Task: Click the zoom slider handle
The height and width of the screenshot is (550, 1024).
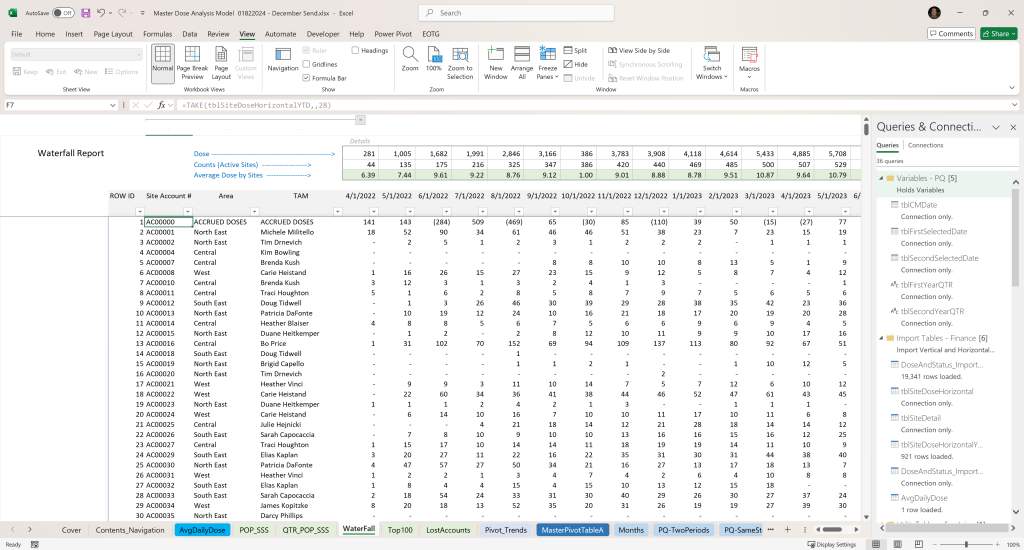Action: coord(966,544)
